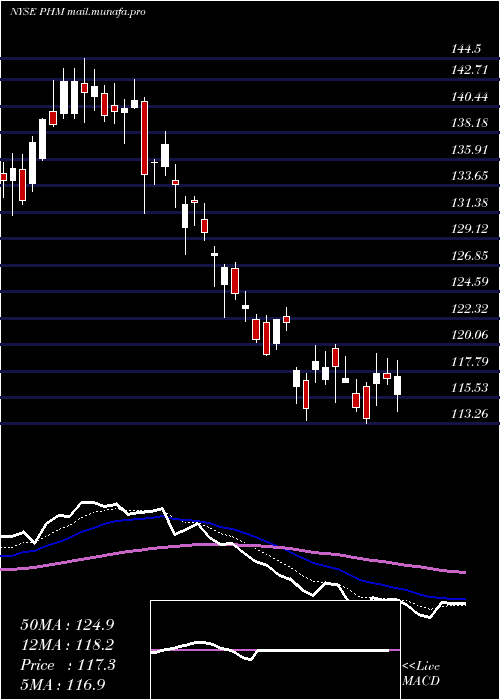500x700 pixels.
Task: Select the 140.44 price level label
Action: pos(470,96)
